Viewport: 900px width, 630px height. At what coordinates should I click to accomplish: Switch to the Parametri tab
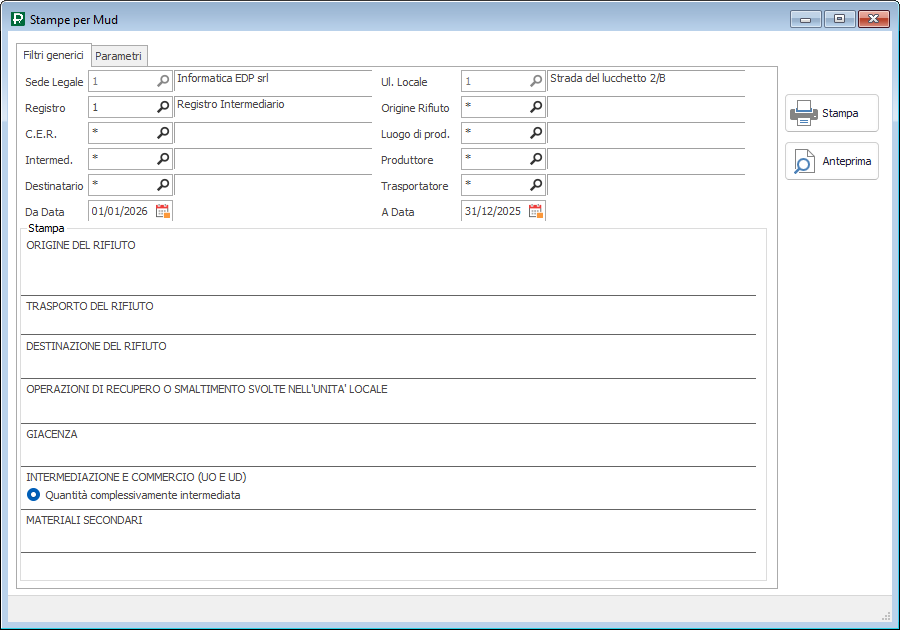pyautogui.click(x=119, y=56)
